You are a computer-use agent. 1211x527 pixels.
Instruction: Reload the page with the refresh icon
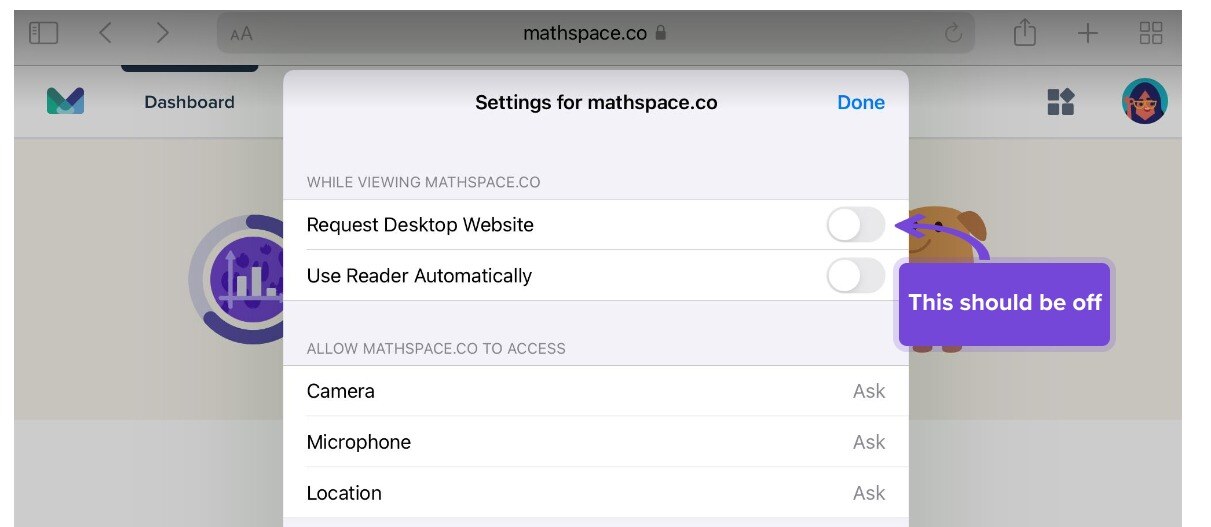coord(954,33)
